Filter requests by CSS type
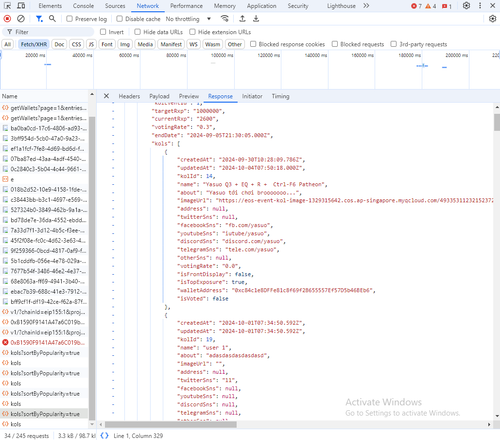 (x=76, y=44)
